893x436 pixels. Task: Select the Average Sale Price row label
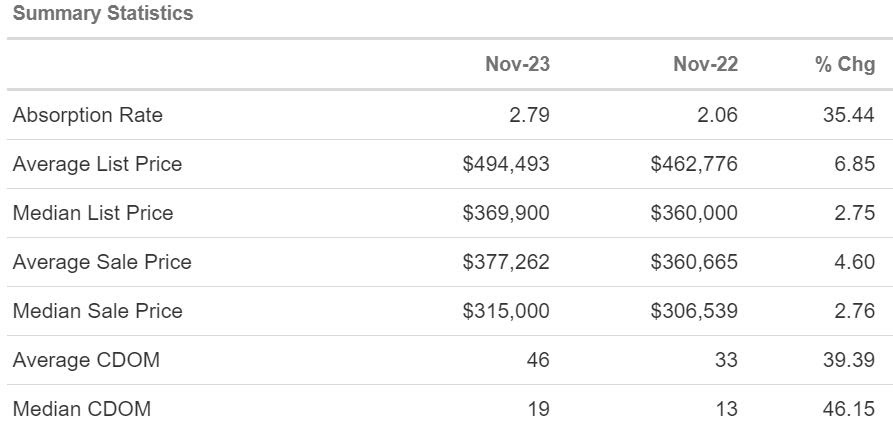102,262
